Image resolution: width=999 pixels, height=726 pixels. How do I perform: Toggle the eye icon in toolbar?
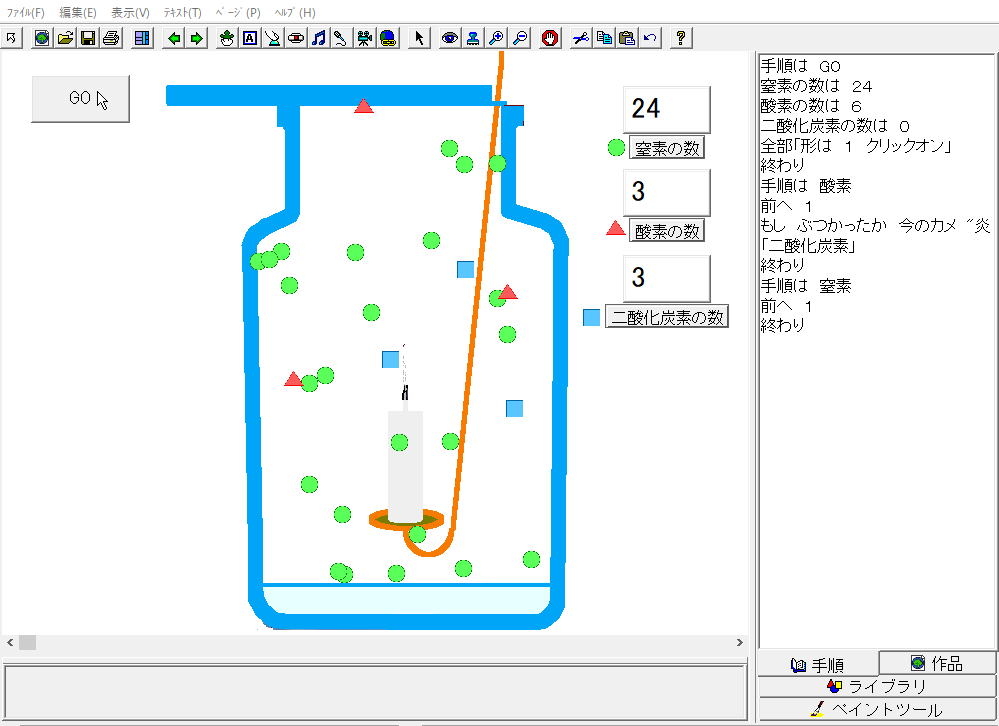450,38
